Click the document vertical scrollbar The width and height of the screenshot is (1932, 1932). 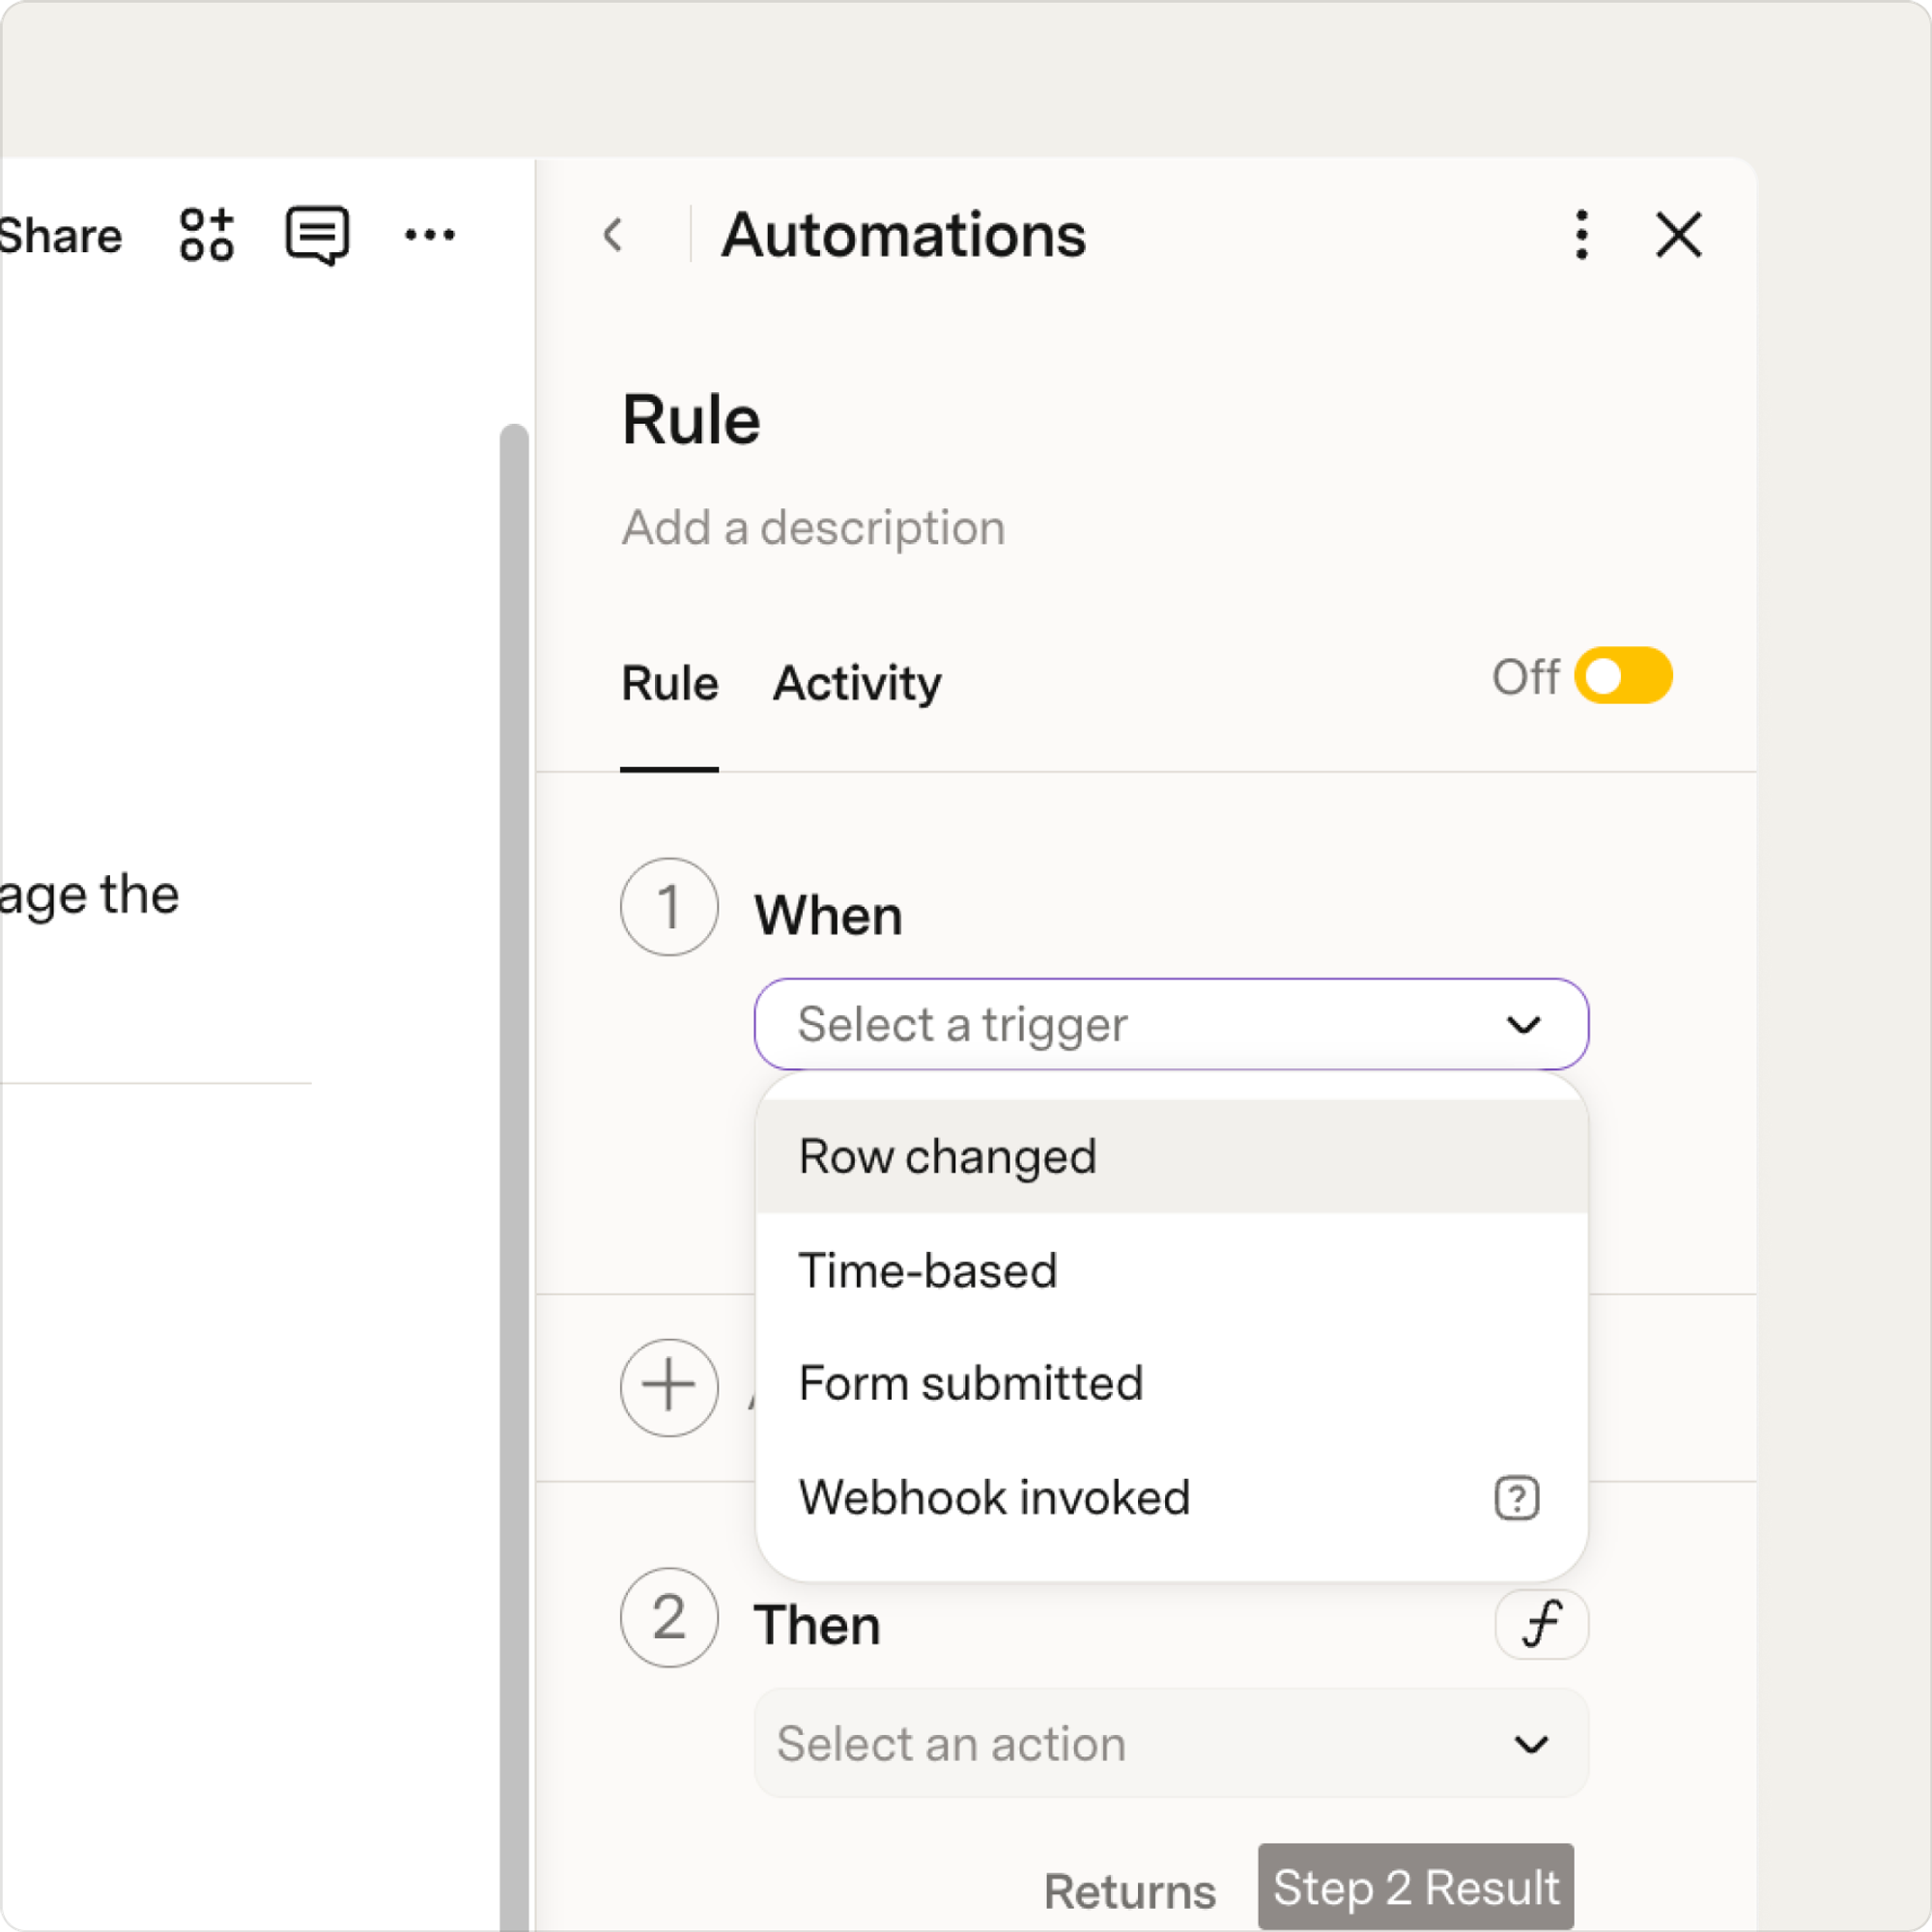click(514, 1177)
